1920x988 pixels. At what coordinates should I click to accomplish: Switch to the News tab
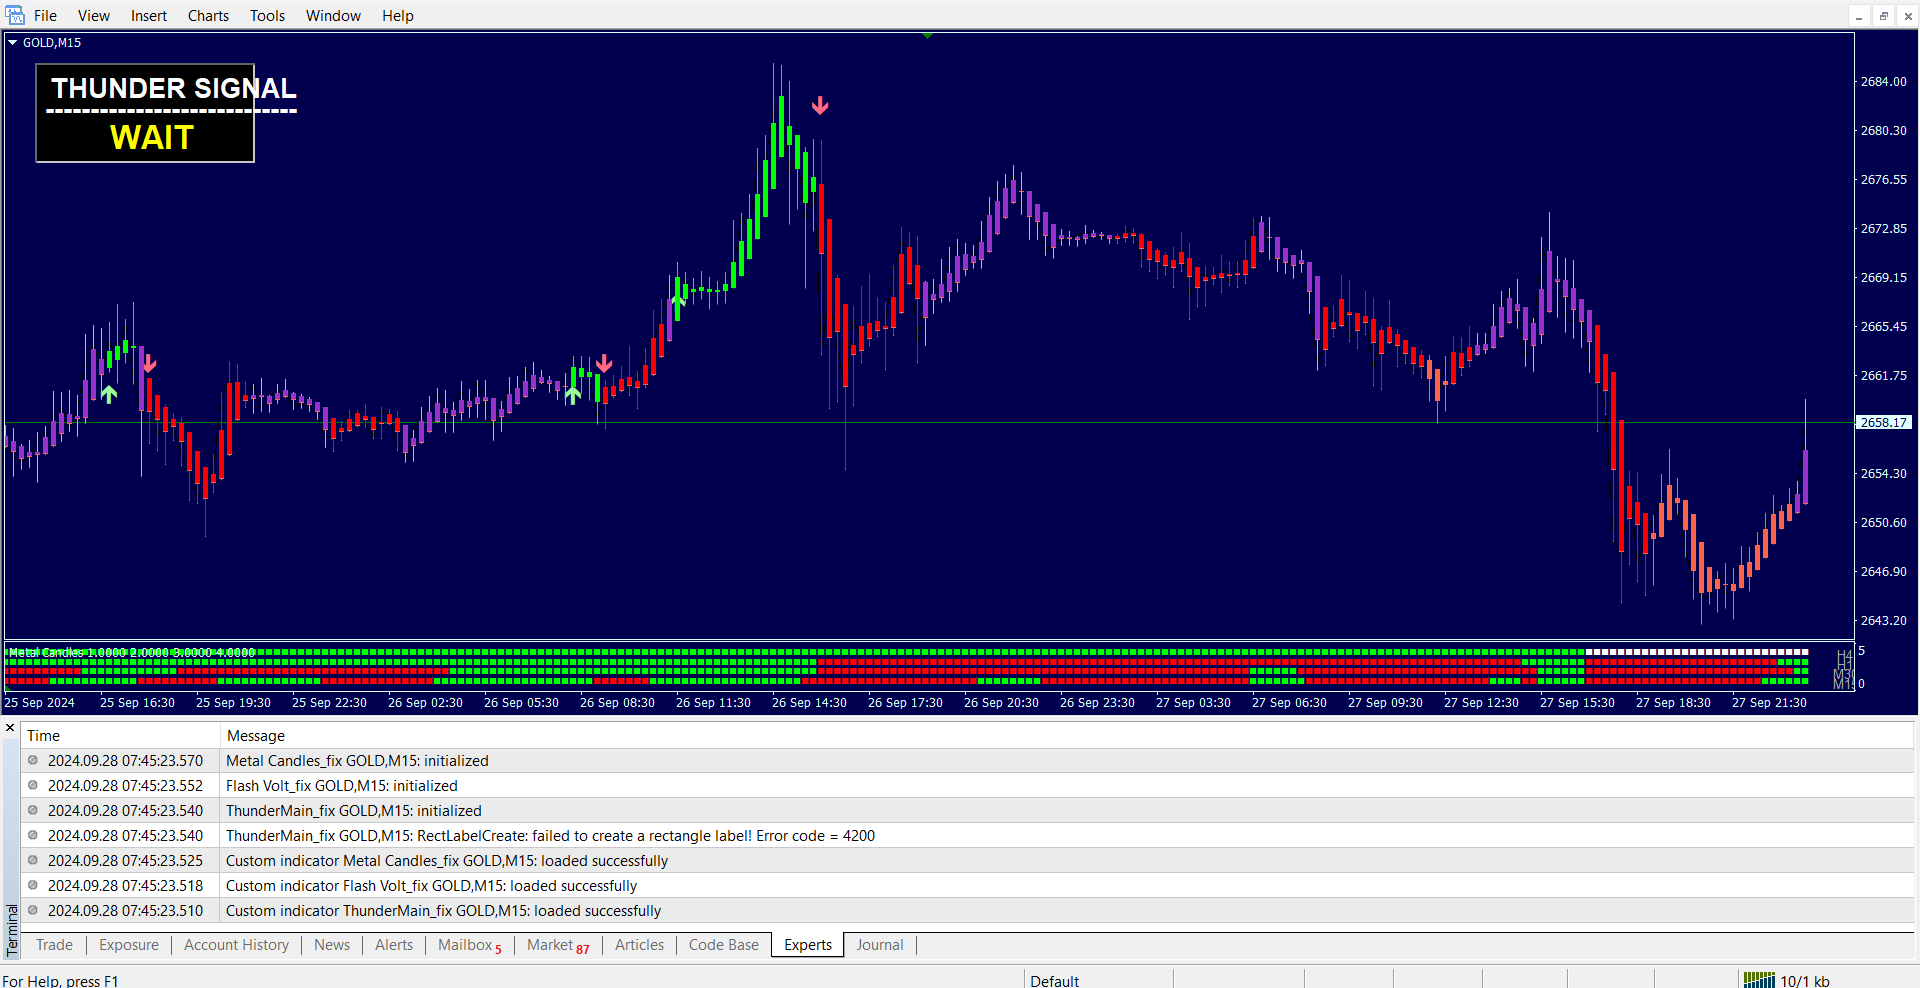(332, 945)
